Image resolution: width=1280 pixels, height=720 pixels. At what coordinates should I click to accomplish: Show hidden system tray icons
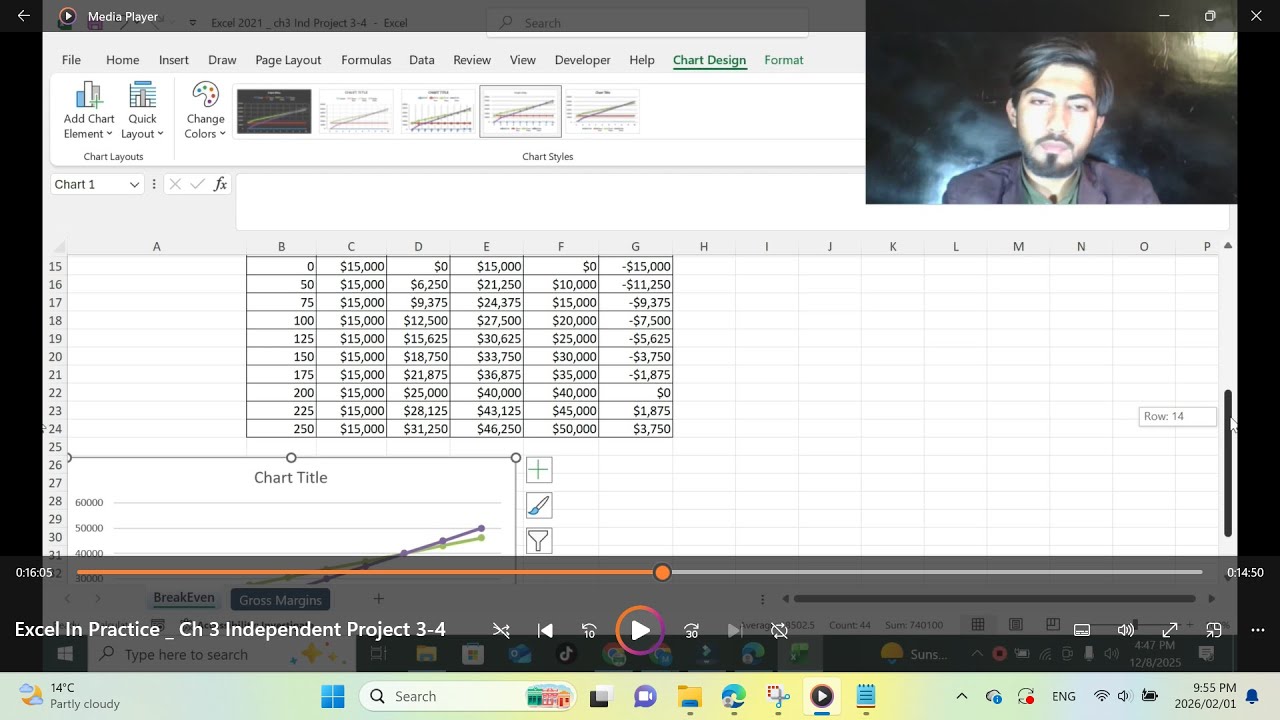[x=961, y=696]
